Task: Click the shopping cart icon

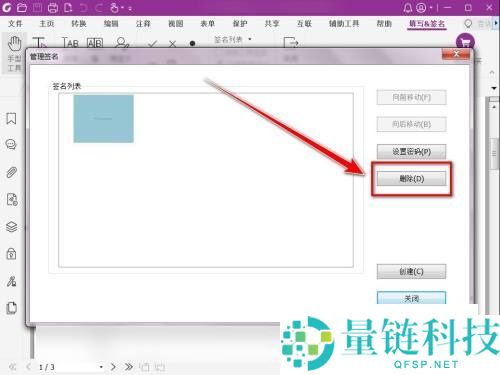Action: coord(465,42)
